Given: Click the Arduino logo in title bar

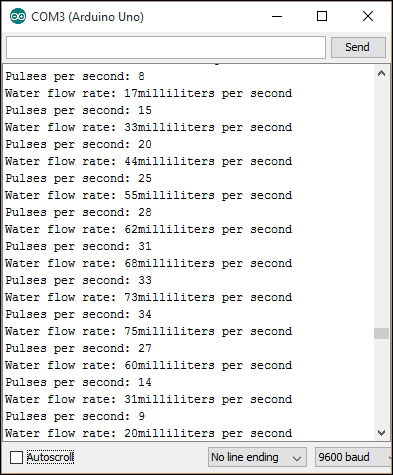Looking at the screenshot, I should point(18,16).
